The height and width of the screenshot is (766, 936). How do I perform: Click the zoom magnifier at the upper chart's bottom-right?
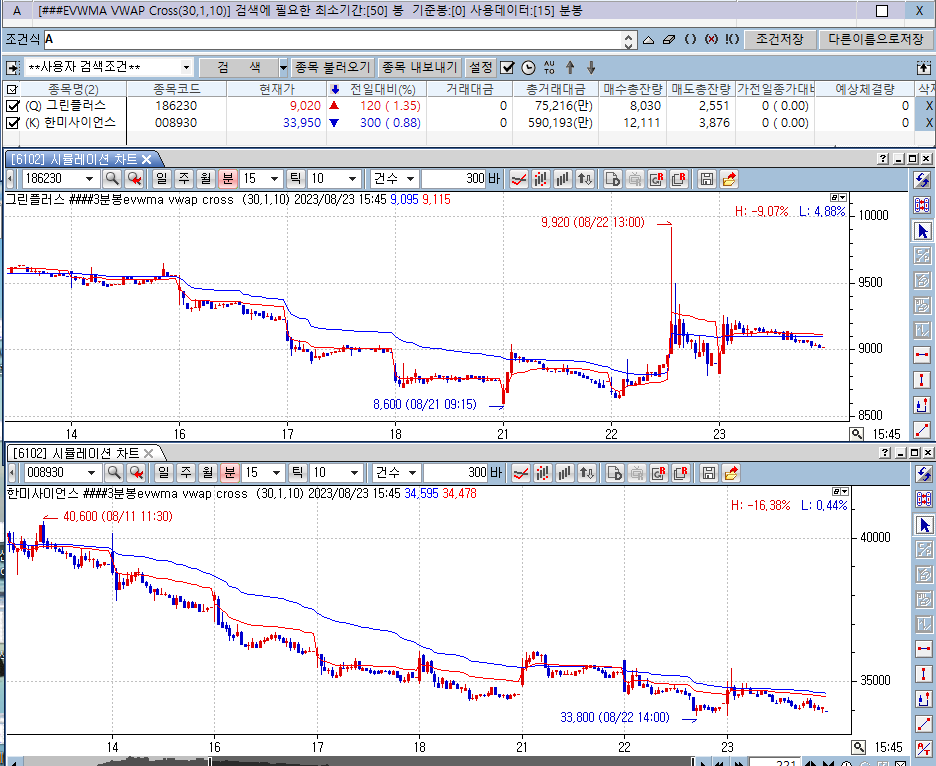click(857, 434)
